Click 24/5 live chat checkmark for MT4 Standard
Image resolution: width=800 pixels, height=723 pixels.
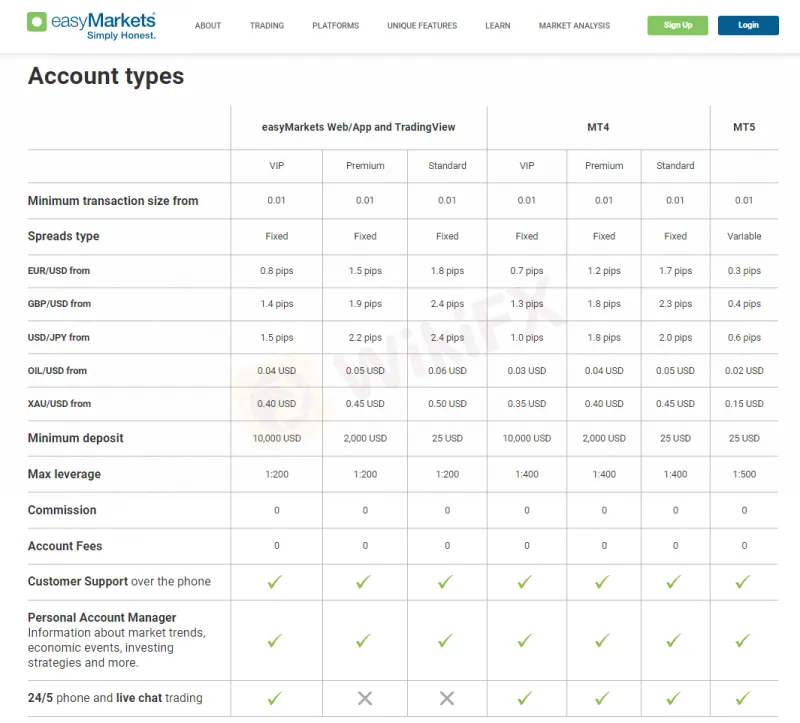(x=673, y=698)
